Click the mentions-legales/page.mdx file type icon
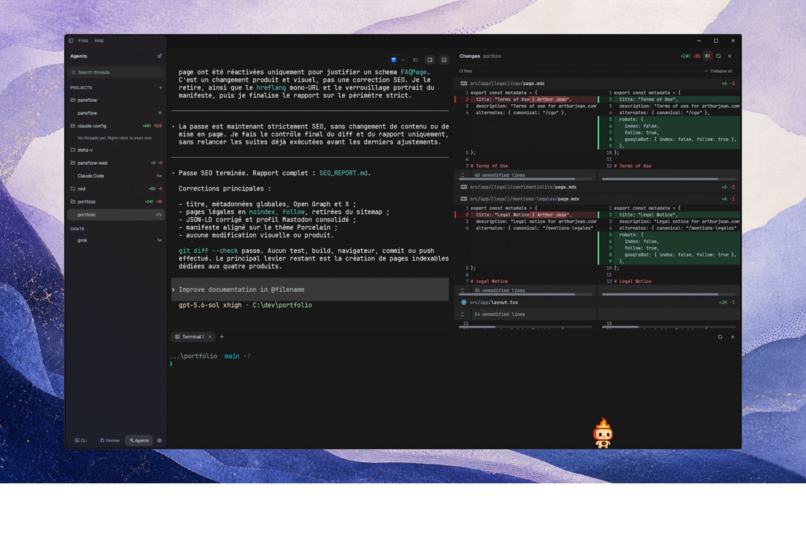The width and height of the screenshot is (806, 537). 464,199
